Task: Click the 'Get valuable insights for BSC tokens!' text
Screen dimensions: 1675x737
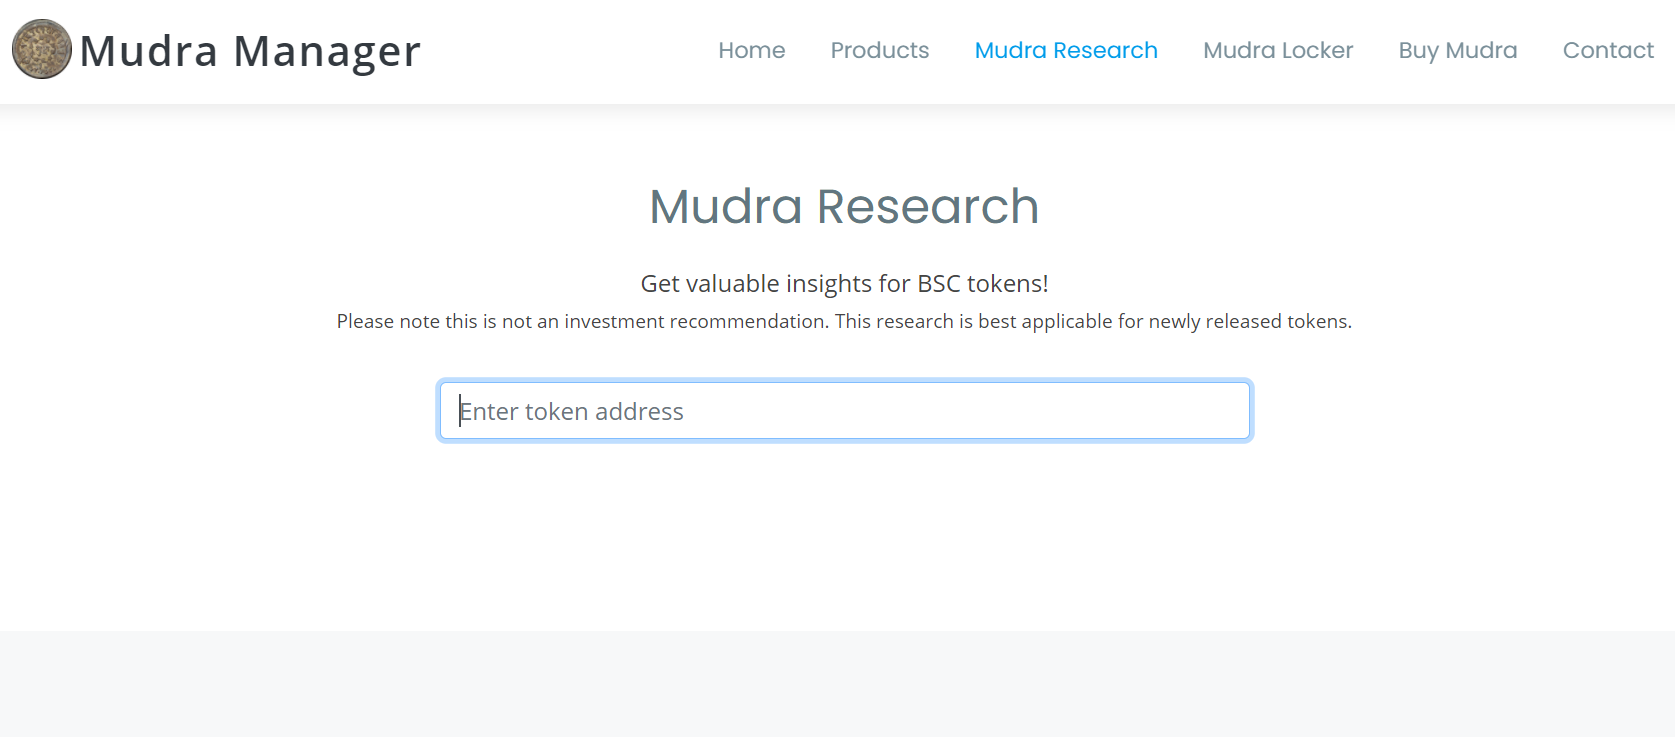Action: (x=844, y=284)
